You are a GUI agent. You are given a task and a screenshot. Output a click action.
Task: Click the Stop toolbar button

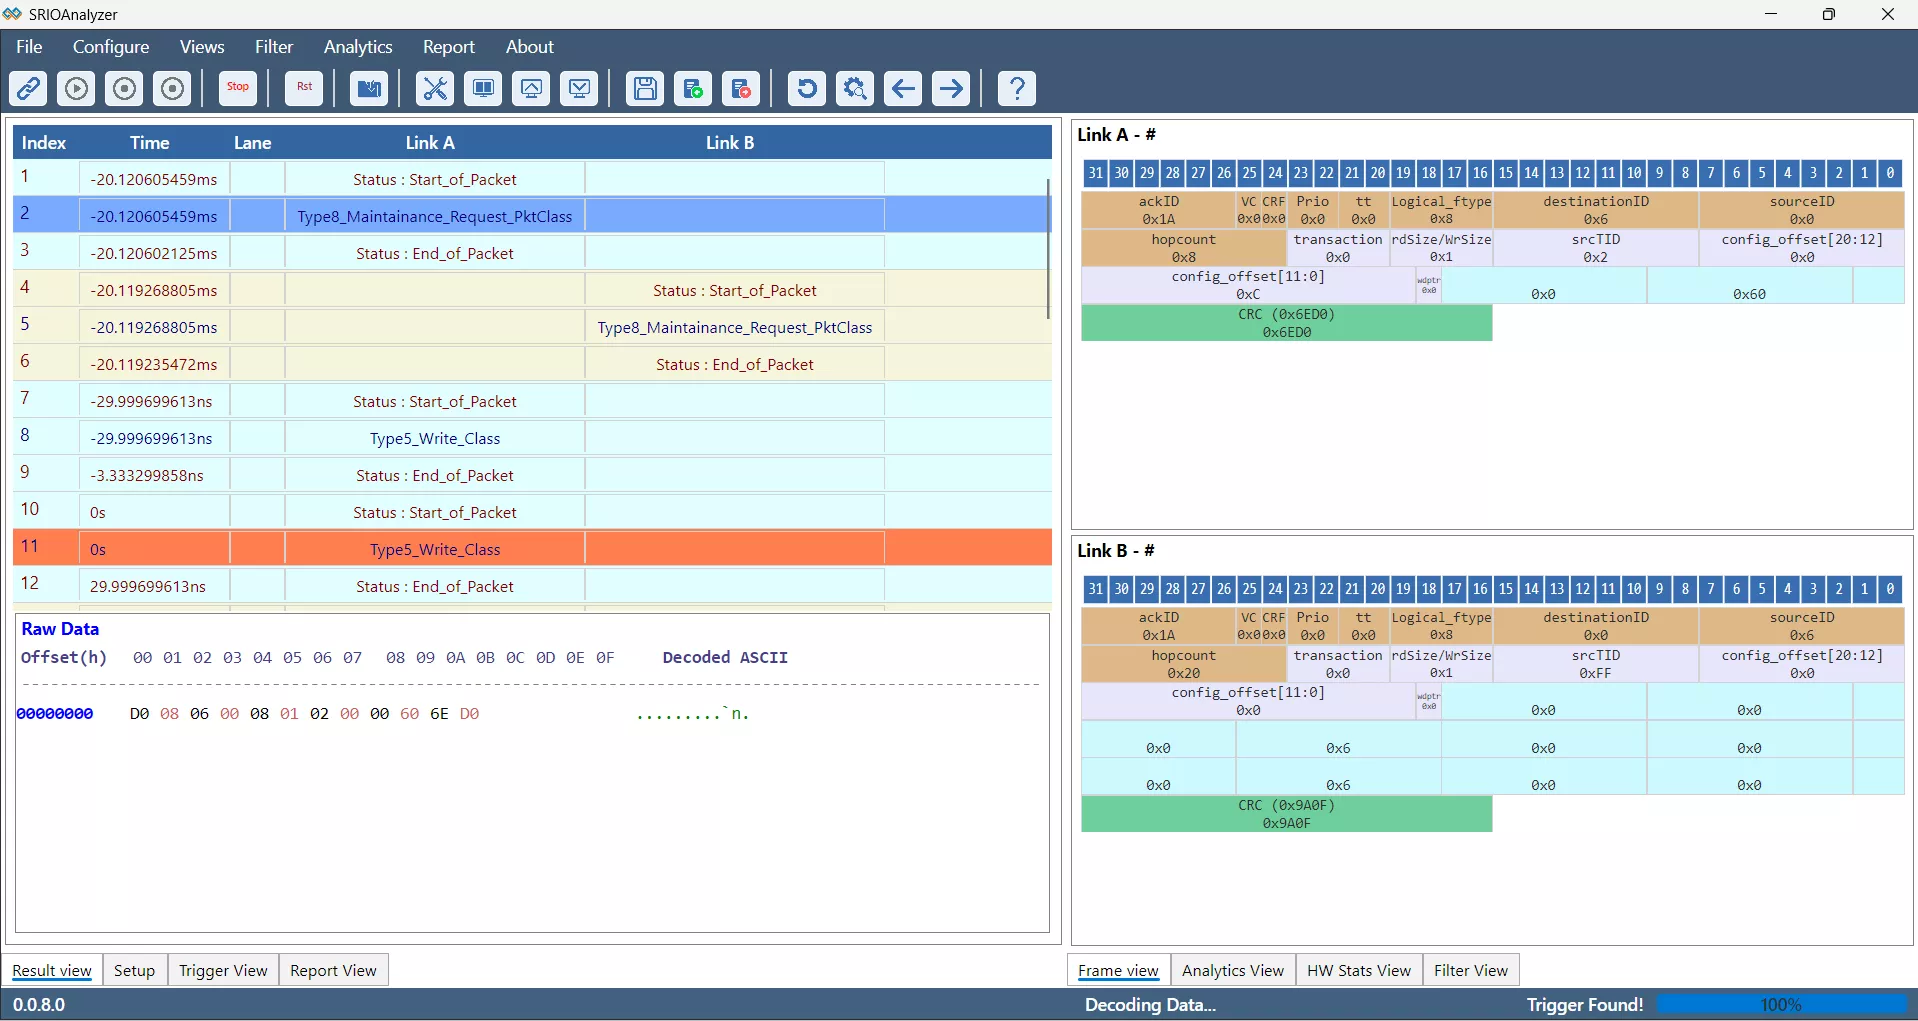[x=238, y=88]
